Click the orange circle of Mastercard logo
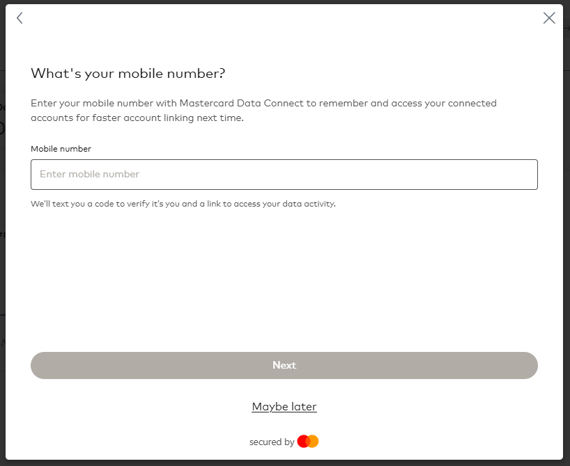This screenshot has height=466, width=570. pyautogui.click(x=313, y=441)
